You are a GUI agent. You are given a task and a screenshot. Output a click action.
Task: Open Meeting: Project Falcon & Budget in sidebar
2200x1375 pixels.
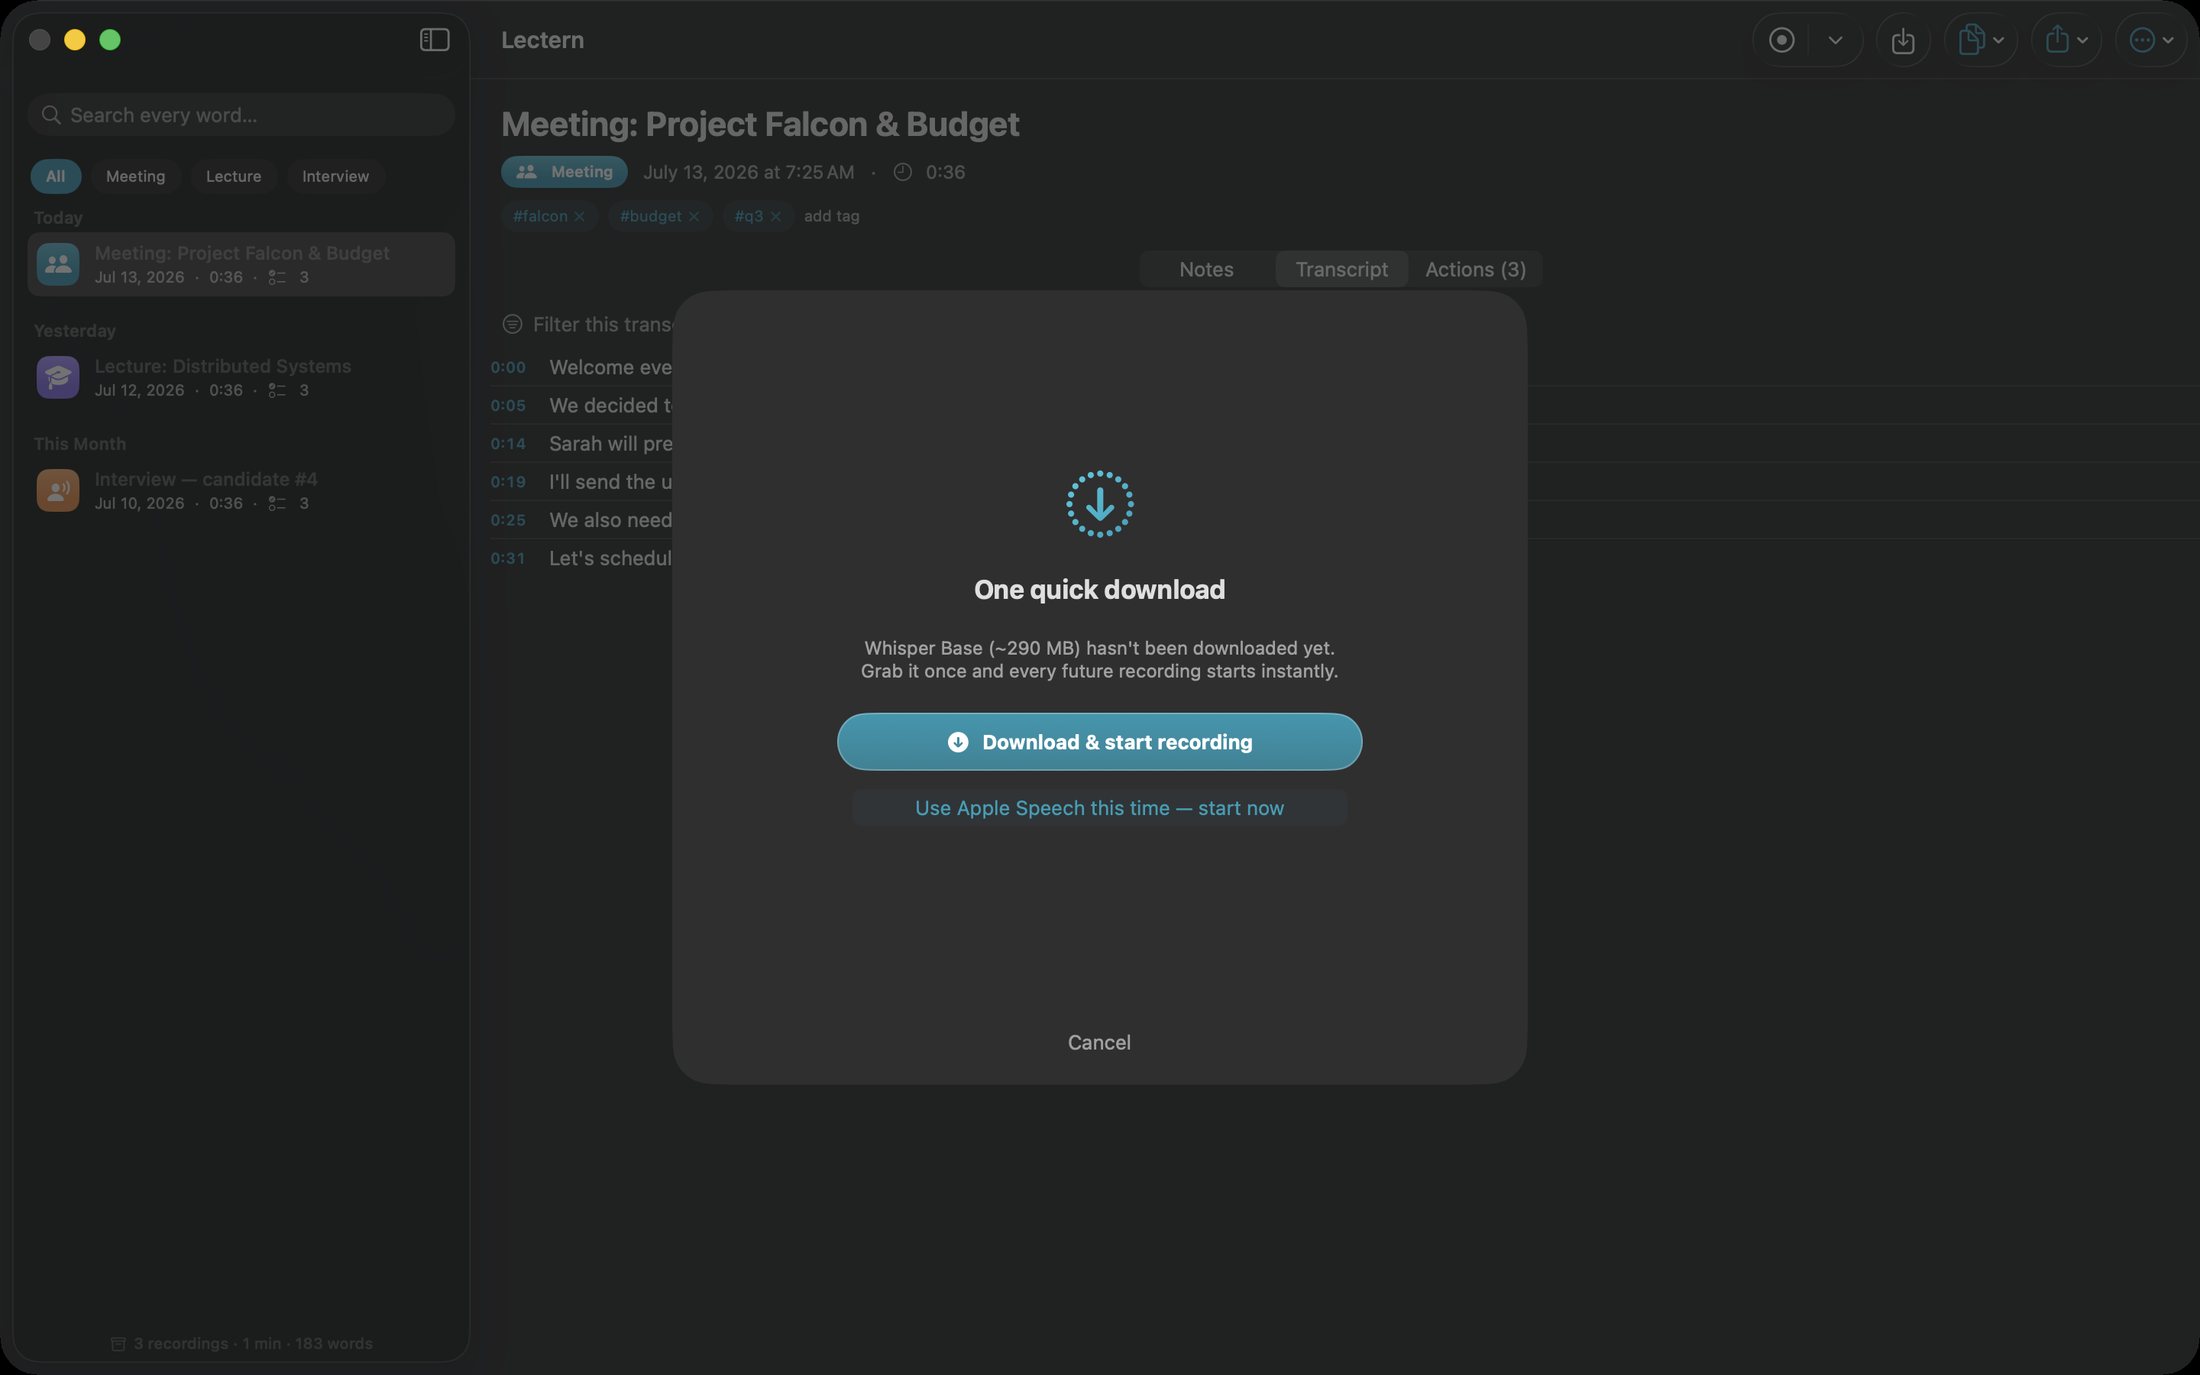click(241, 264)
